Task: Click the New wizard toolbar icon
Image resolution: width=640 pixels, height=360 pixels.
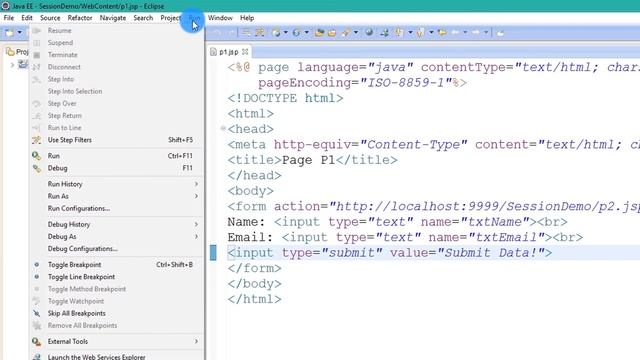Action: [x=9, y=32]
